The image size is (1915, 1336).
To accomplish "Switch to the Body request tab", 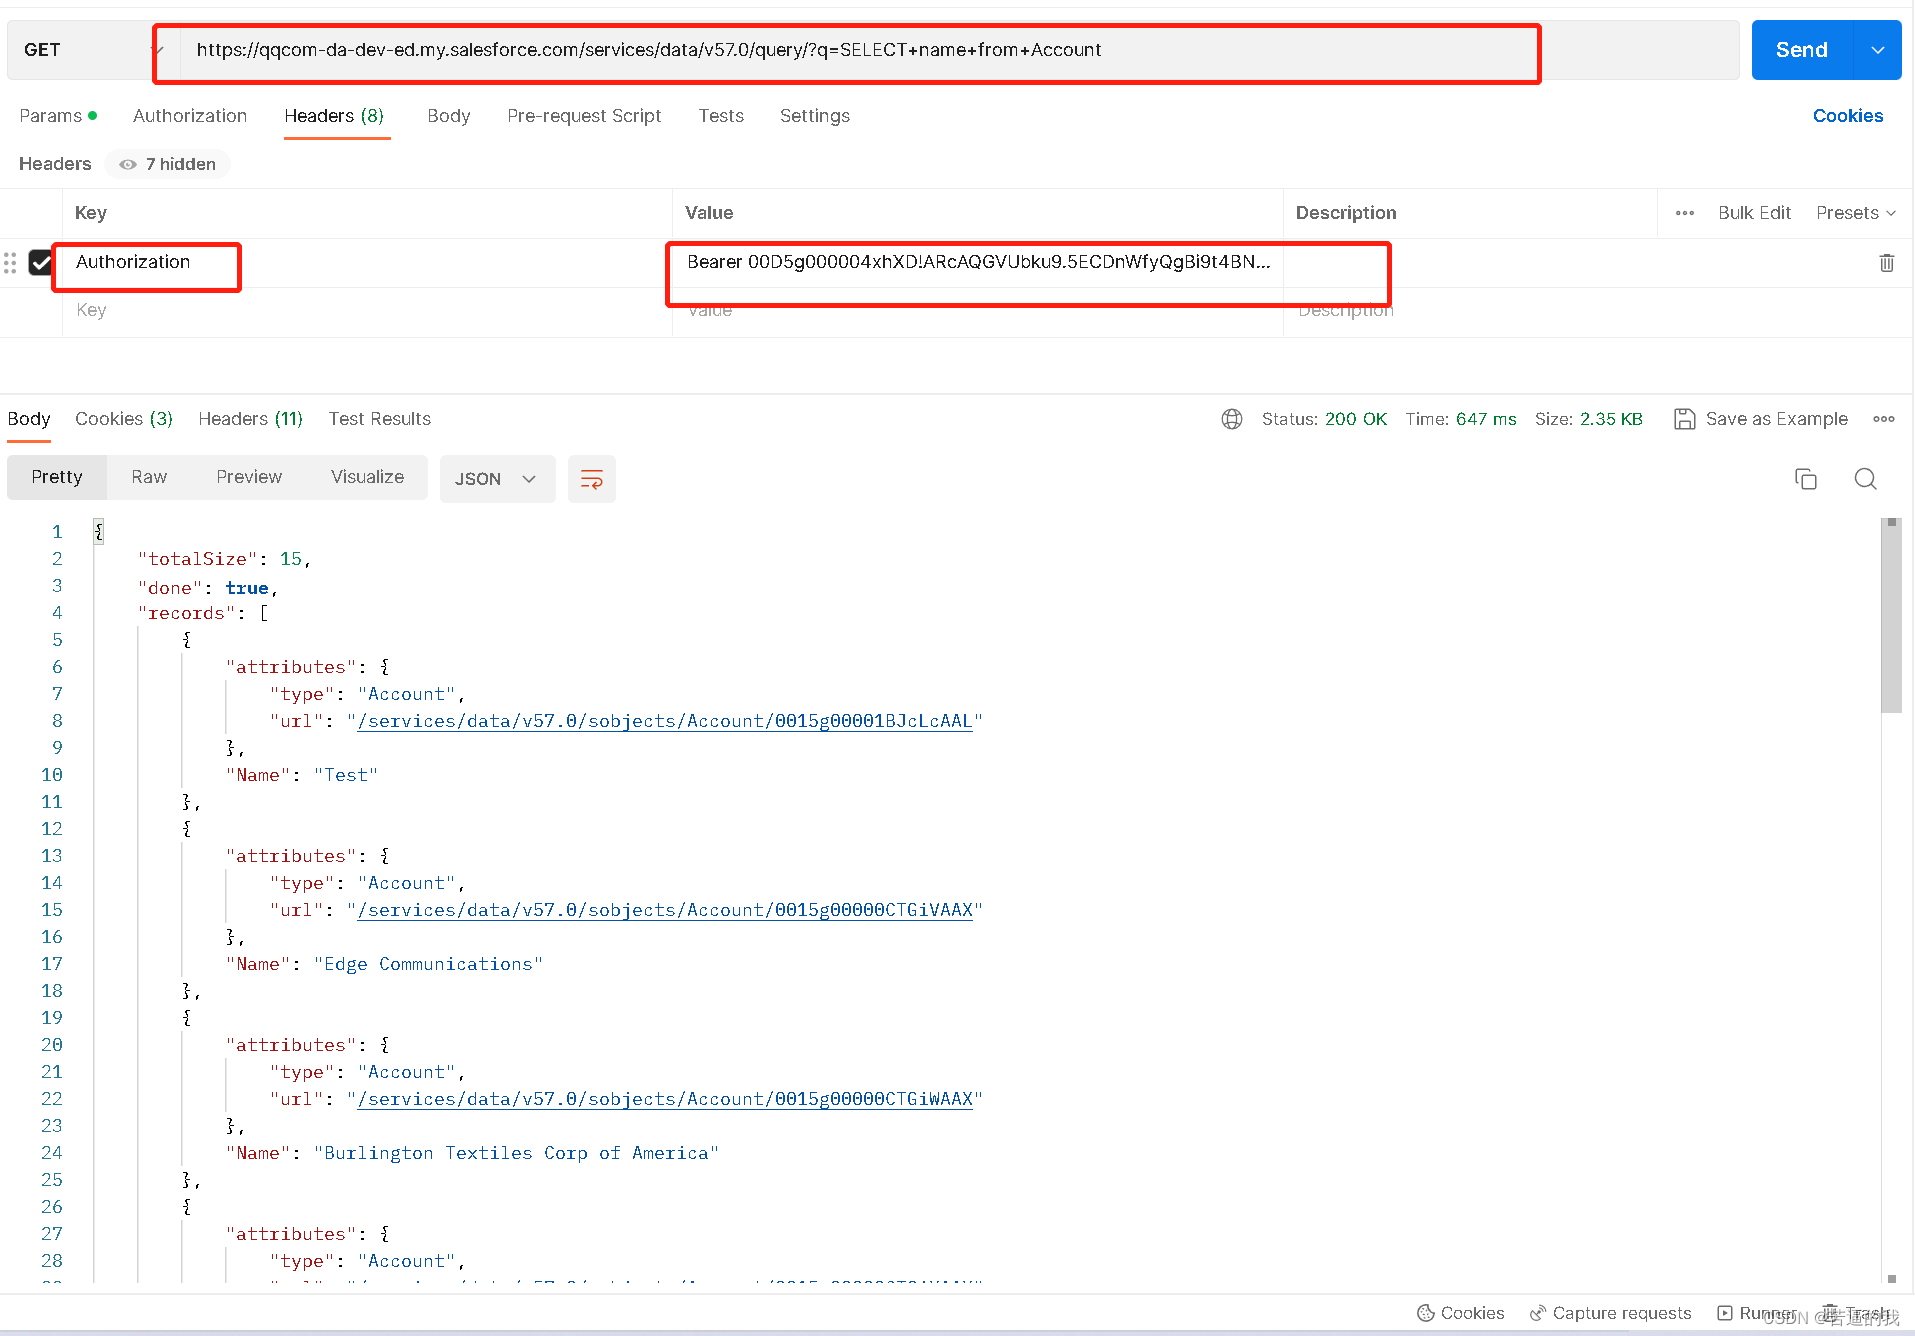I will (x=448, y=116).
